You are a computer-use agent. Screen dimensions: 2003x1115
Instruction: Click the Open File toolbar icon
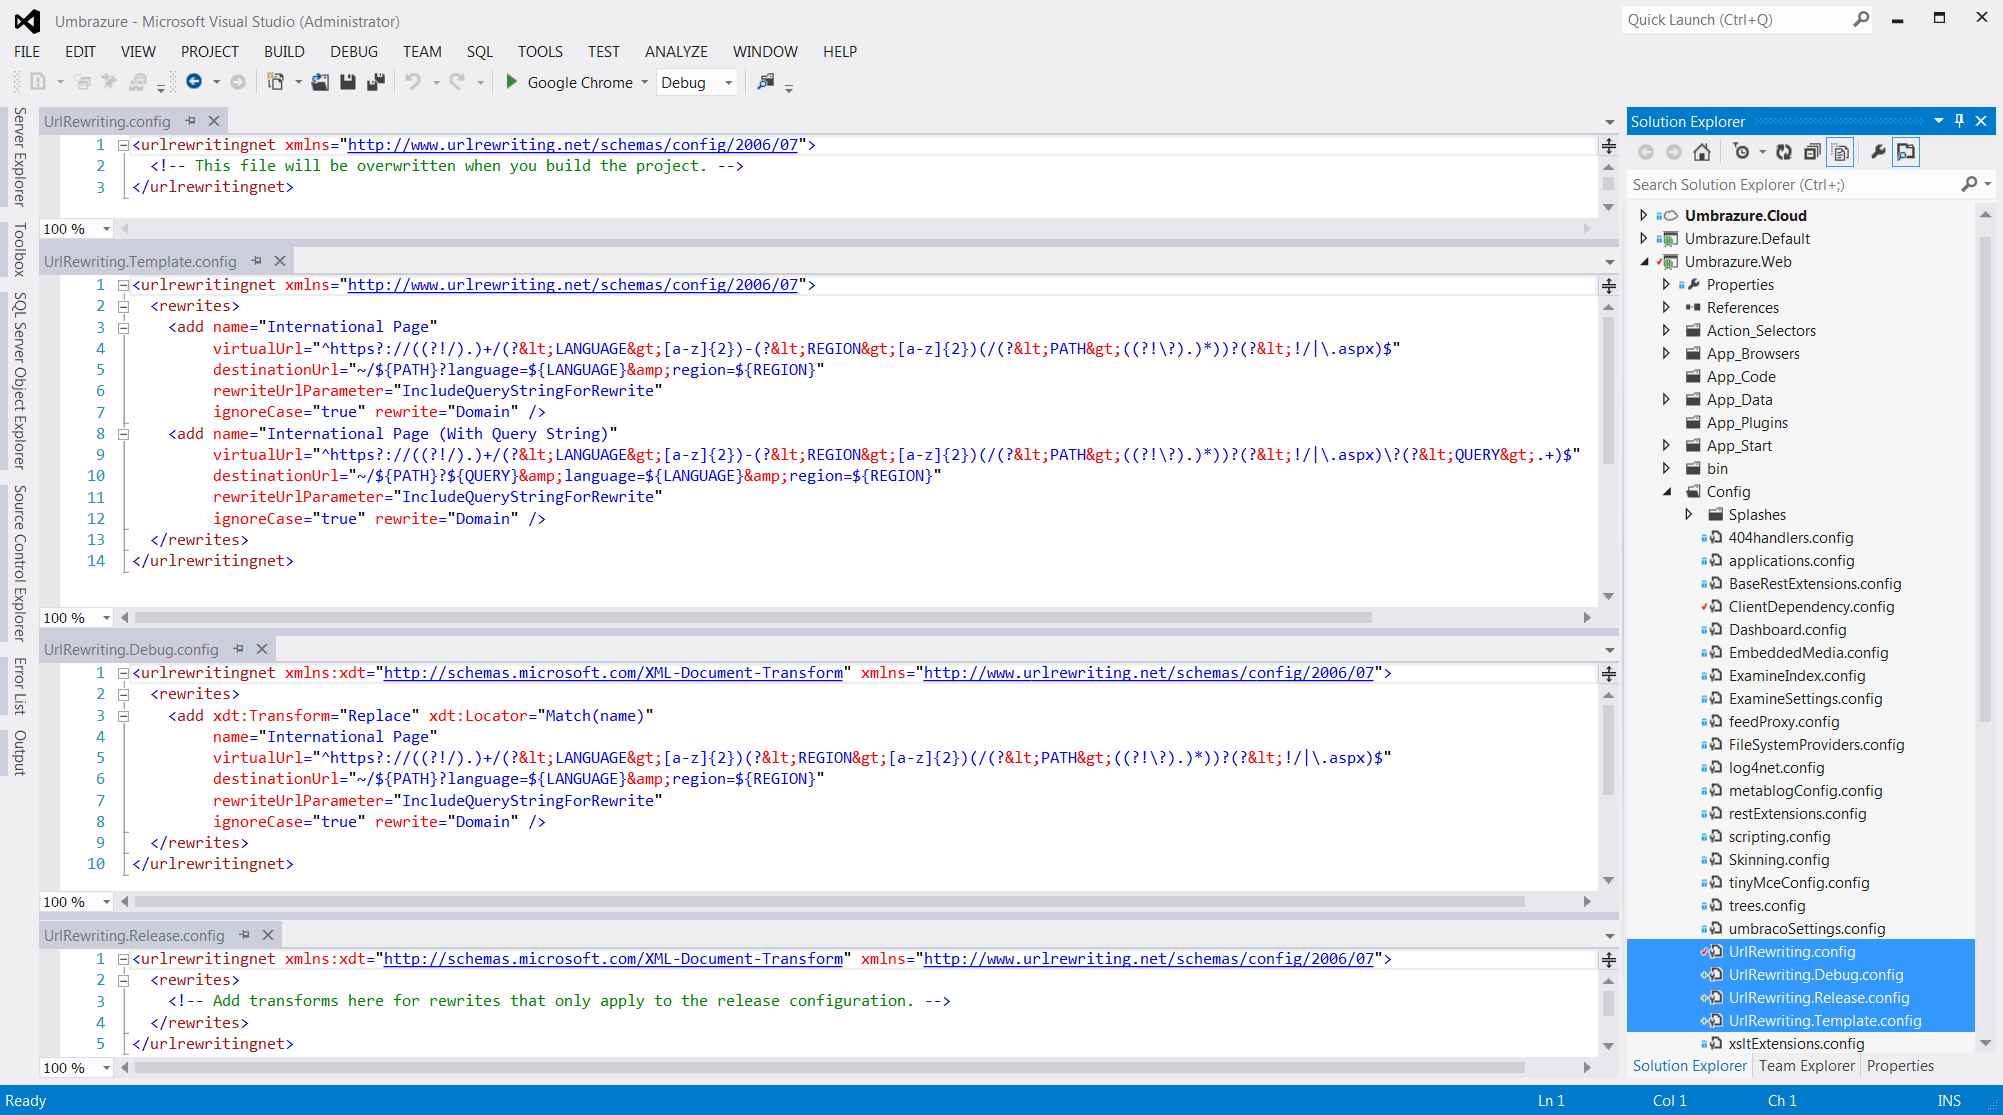click(320, 82)
